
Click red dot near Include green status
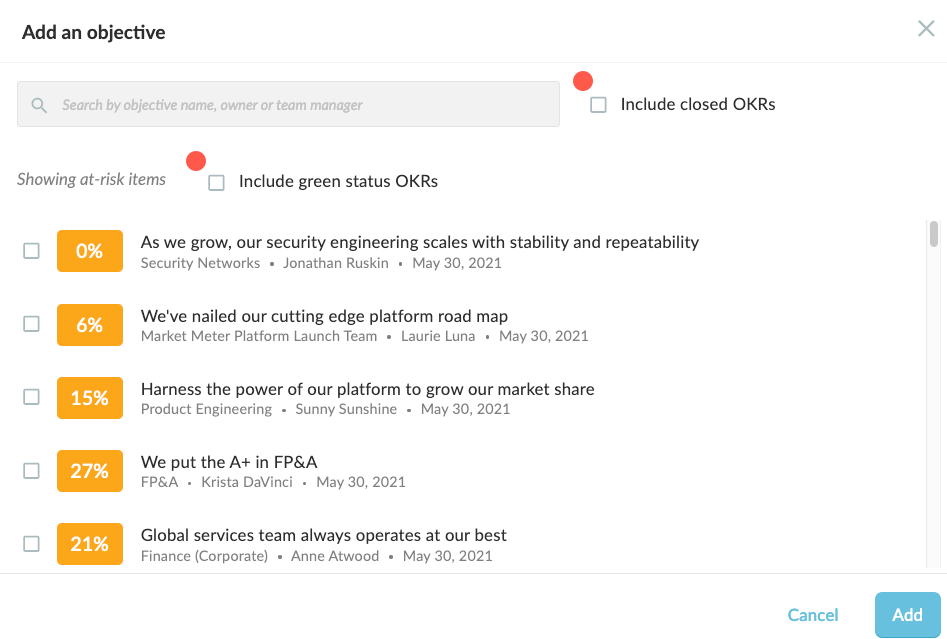point(196,161)
